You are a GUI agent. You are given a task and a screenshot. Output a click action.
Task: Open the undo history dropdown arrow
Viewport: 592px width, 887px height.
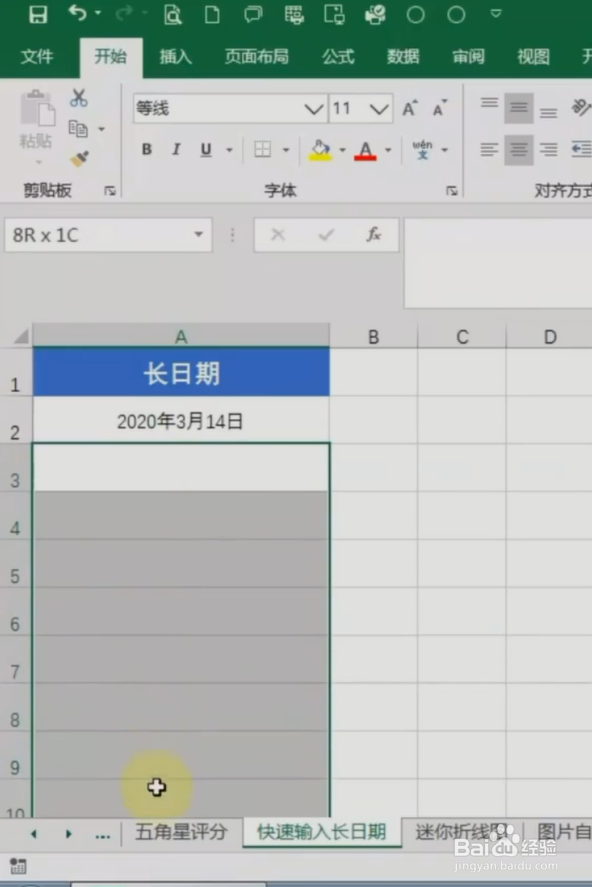click(x=98, y=13)
